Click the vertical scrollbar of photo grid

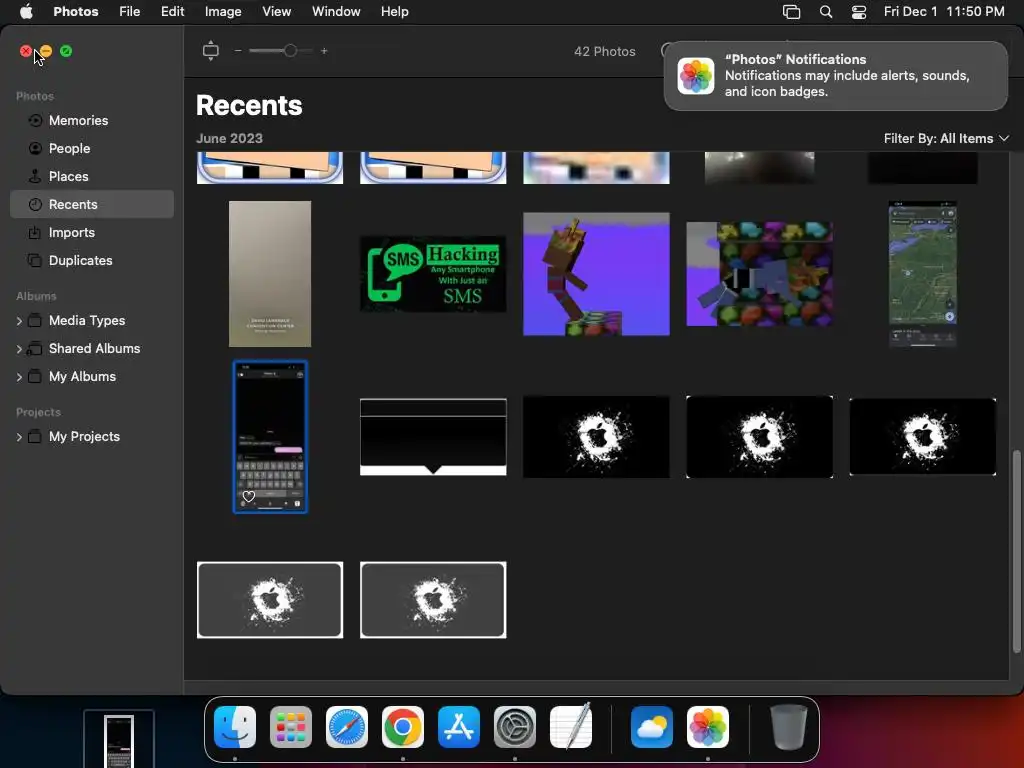pyautogui.click(x=1016, y=552)
